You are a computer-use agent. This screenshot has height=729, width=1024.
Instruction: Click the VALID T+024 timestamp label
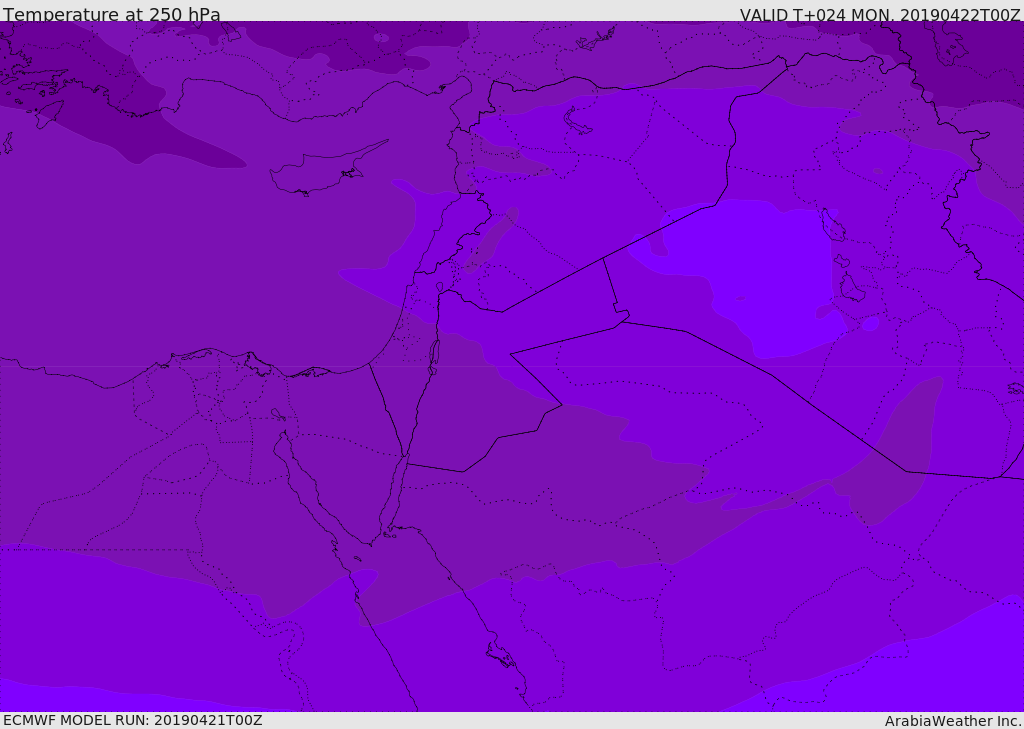click(x=879, y=15)
